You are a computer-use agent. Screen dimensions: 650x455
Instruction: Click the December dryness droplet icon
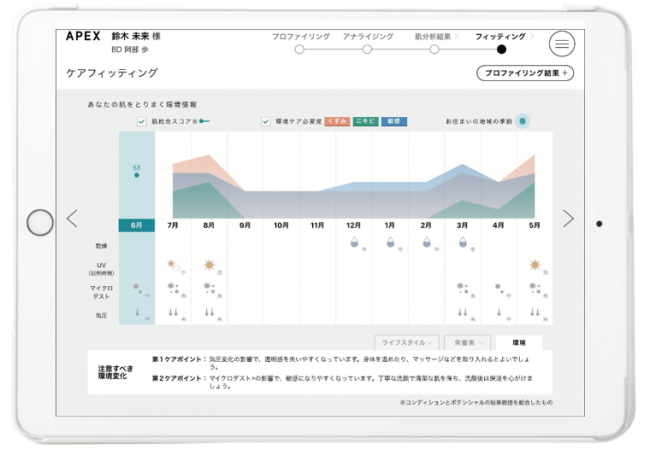[x=354, y=242]
